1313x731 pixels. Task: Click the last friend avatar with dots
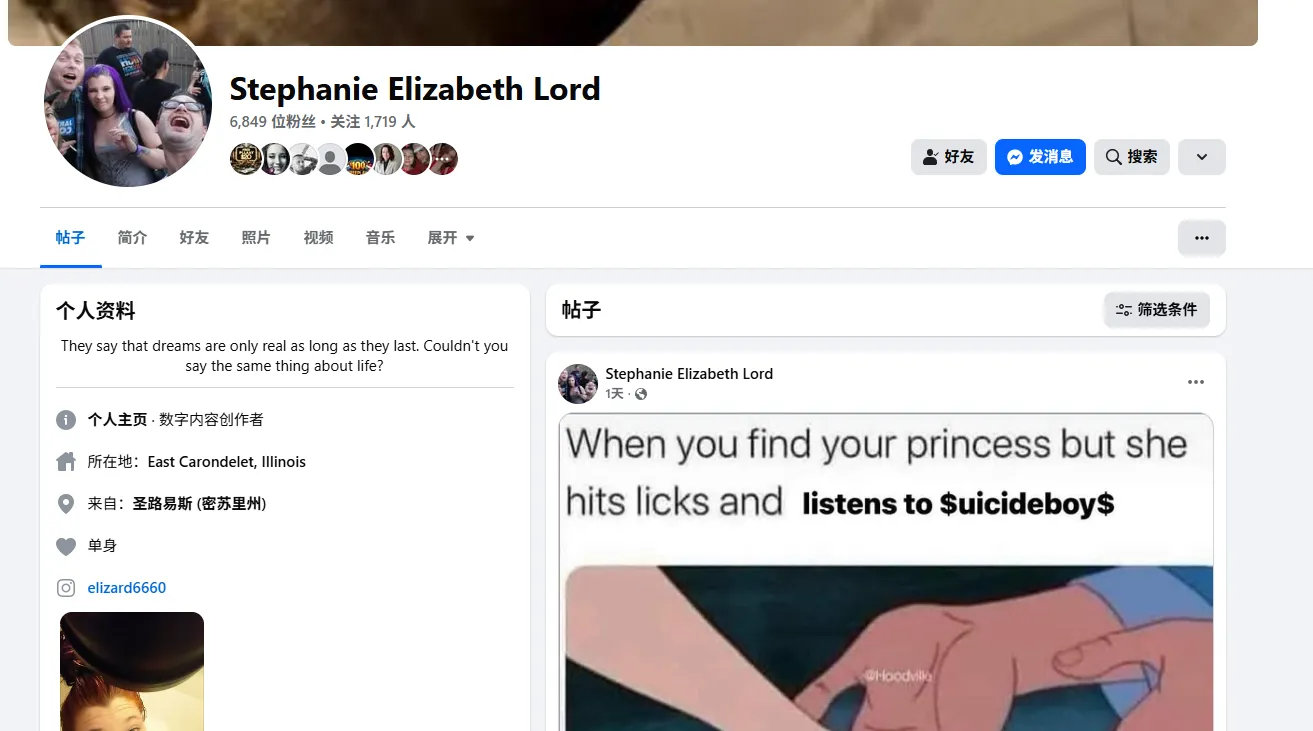pyautogui.click(x=443, y=159)
